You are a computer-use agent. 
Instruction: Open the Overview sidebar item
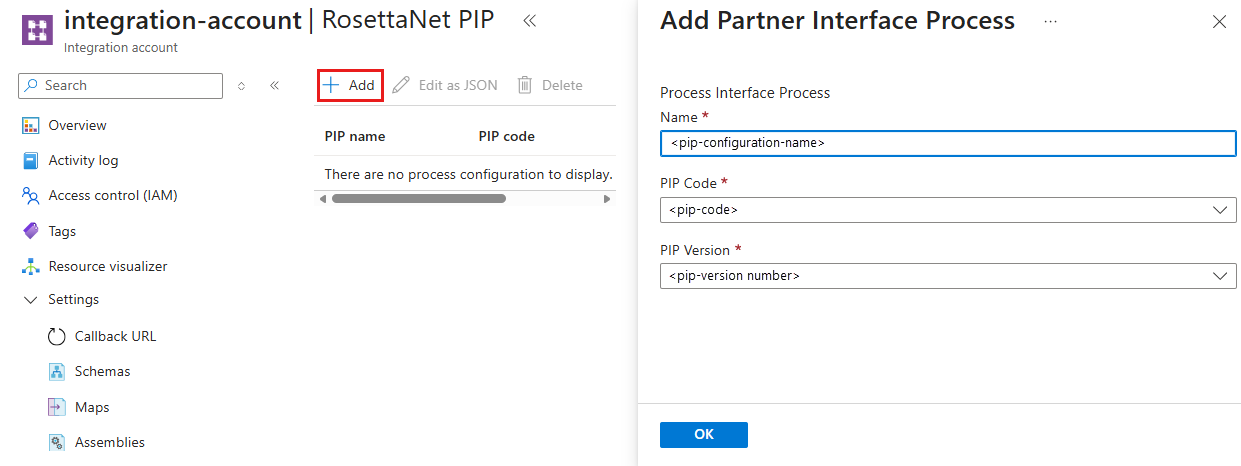(77, 126)
